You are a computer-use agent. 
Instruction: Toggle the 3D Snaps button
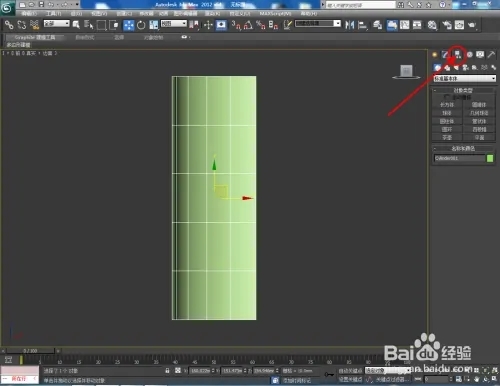(x=236, y=25)
